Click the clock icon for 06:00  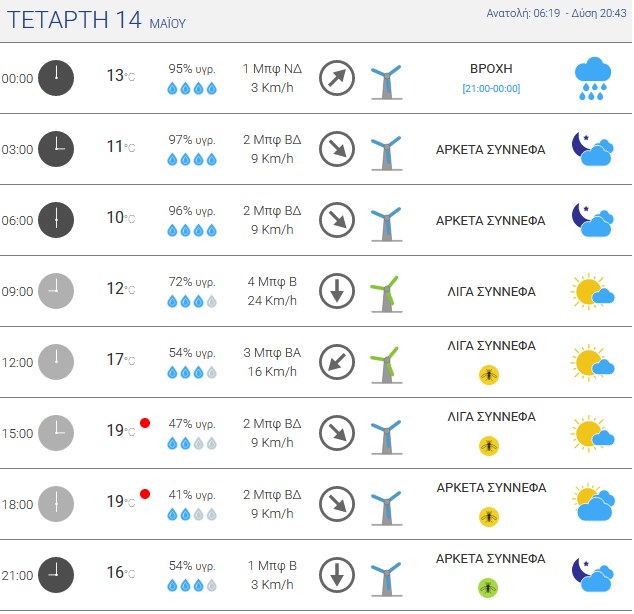point(56,220)
